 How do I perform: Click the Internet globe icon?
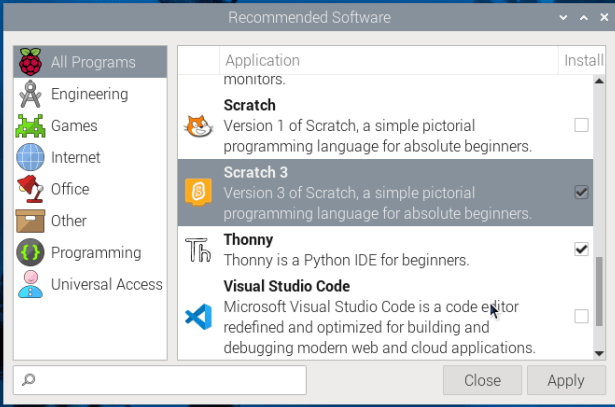[x=30, y=157]
